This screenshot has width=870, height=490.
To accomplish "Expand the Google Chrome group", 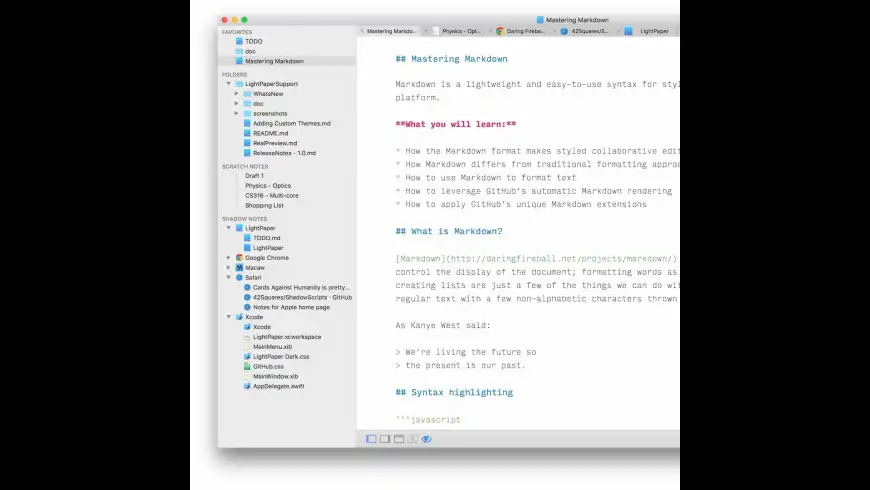I will [229, 257].
